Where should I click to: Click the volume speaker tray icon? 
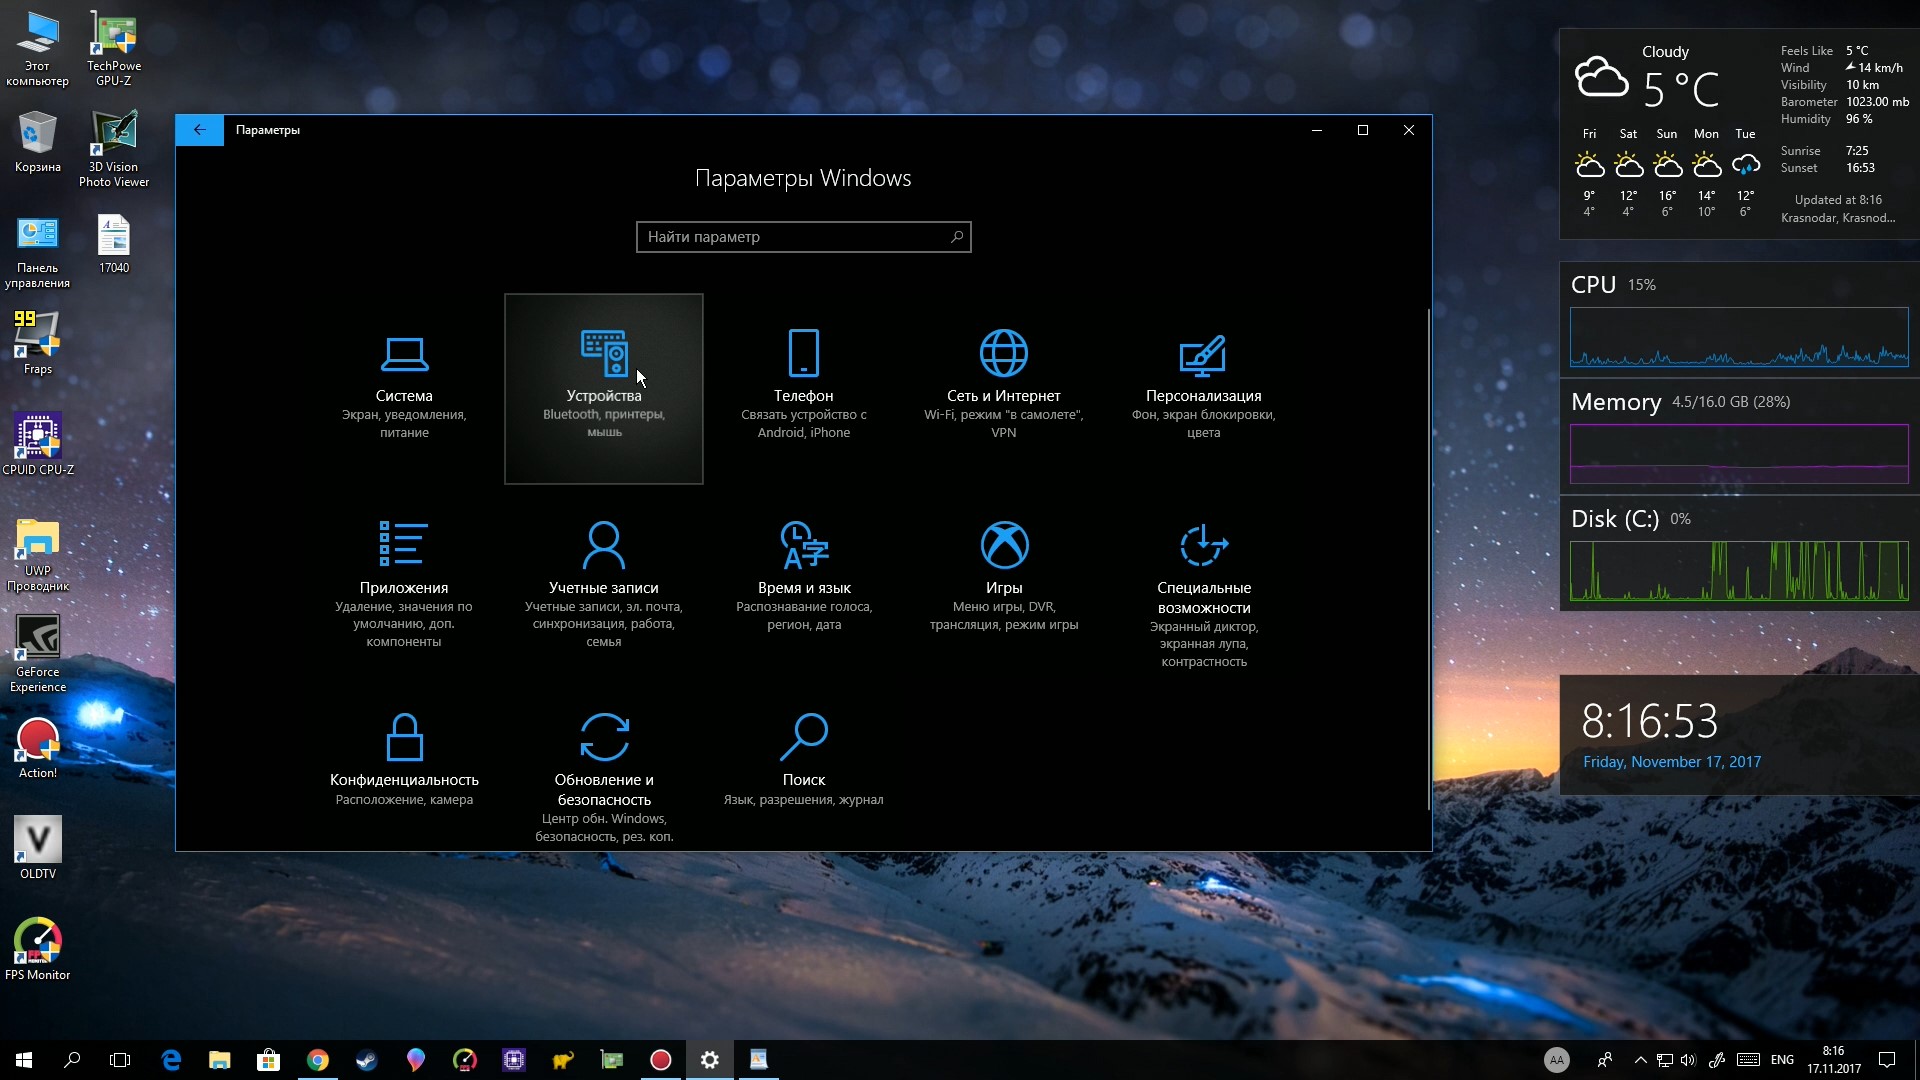click(1688, 1060)
